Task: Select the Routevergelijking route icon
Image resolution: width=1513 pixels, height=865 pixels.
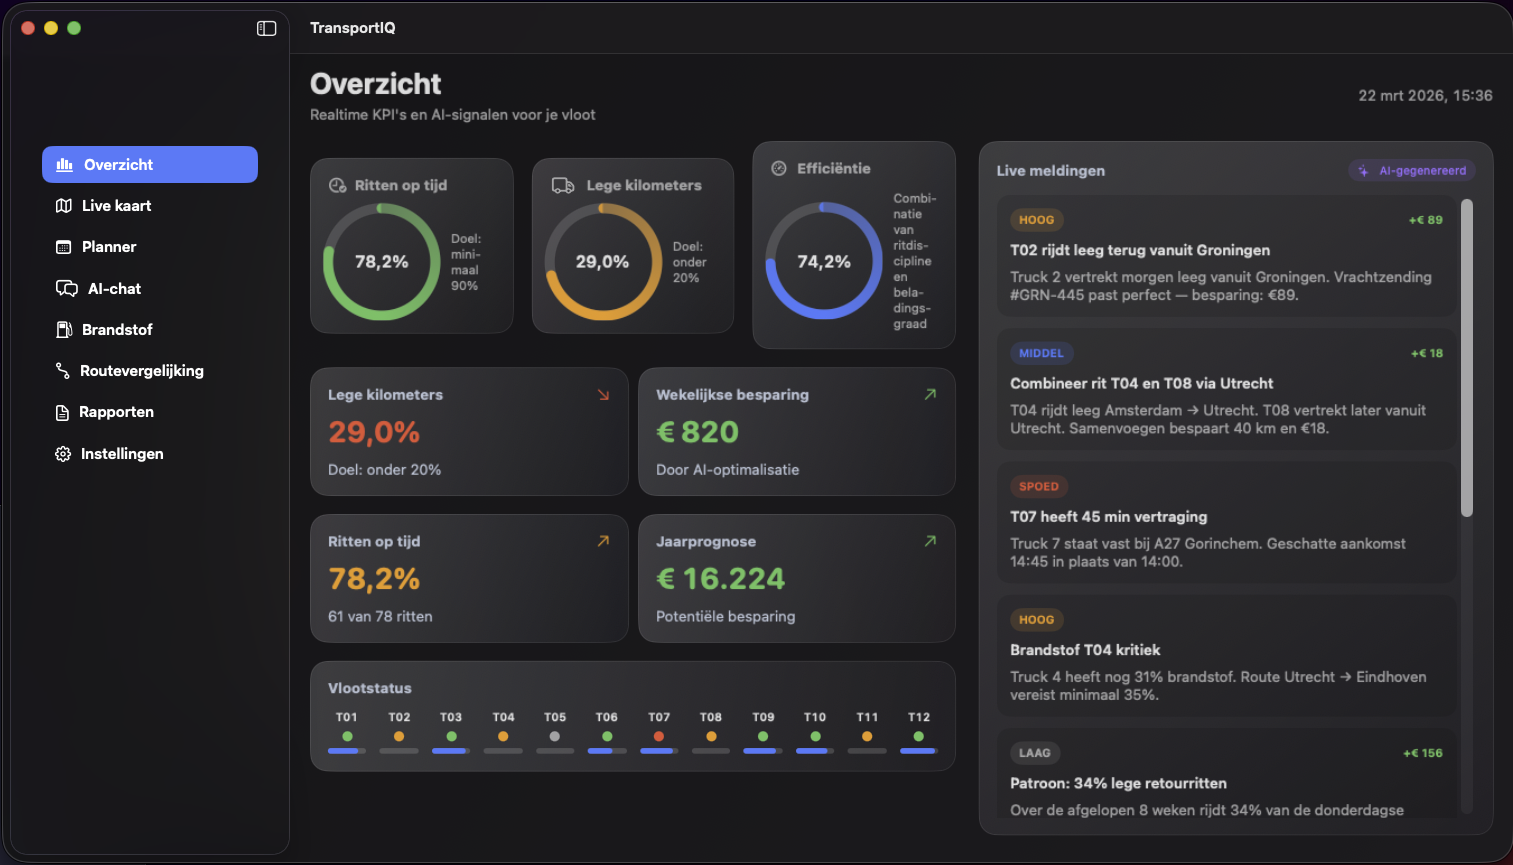Action: pos(62,370)
